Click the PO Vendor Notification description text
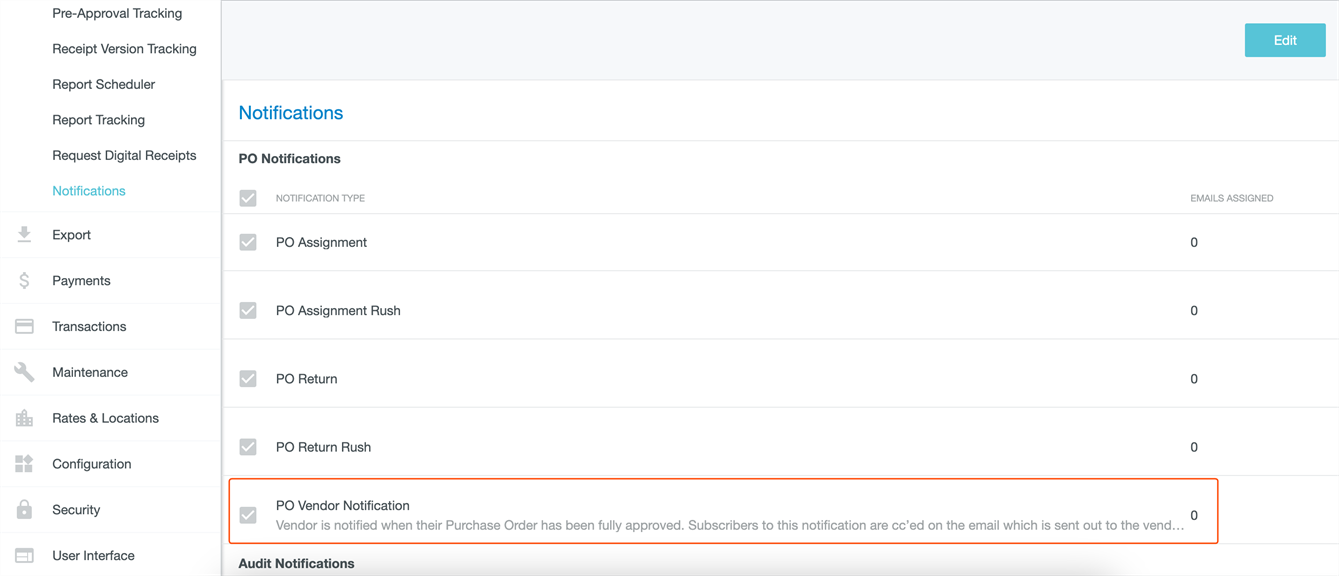1339x576 pixels. pyautogui.click(x=730, y=525)
